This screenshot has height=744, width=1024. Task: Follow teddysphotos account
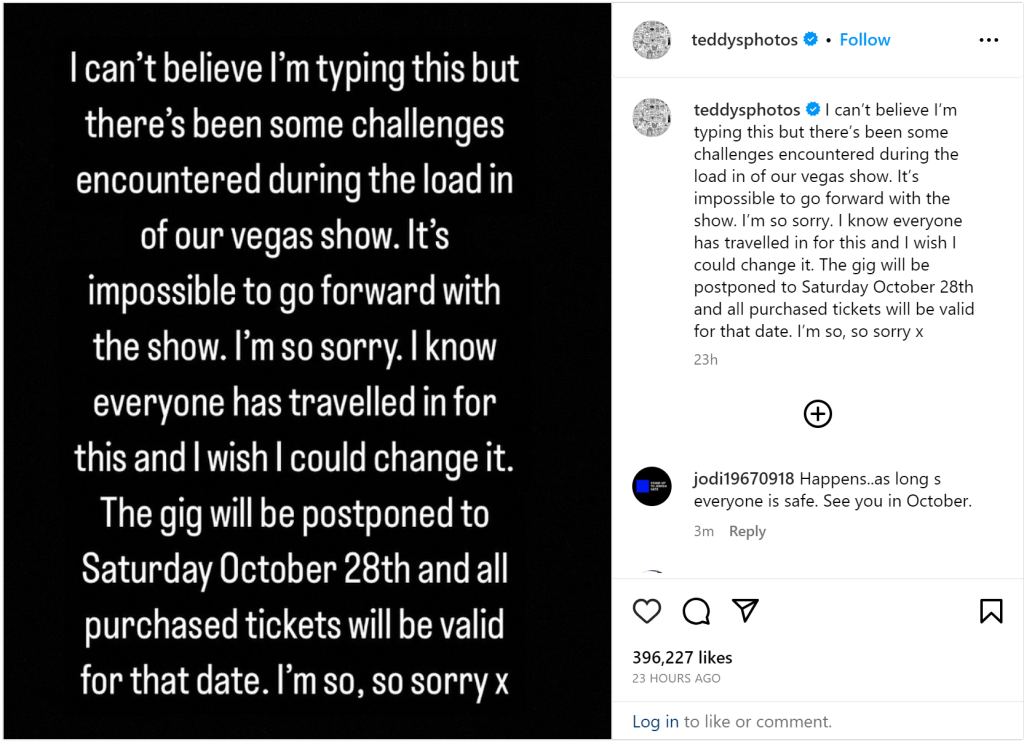coord(865,40)
